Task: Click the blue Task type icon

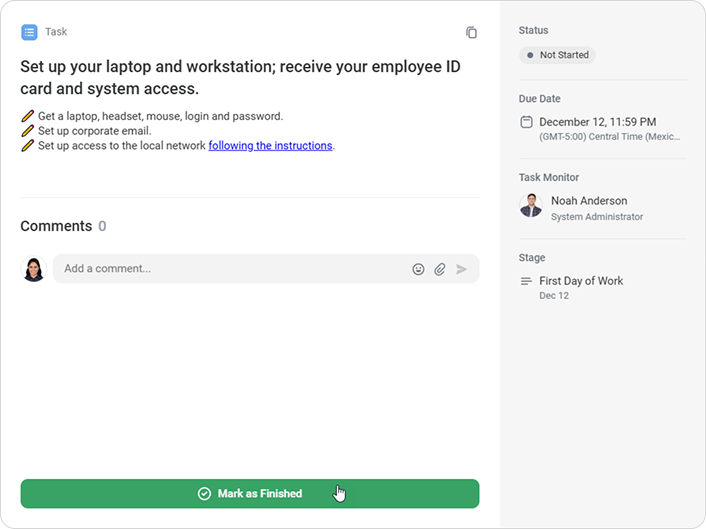Action: (x=29, y=32)
